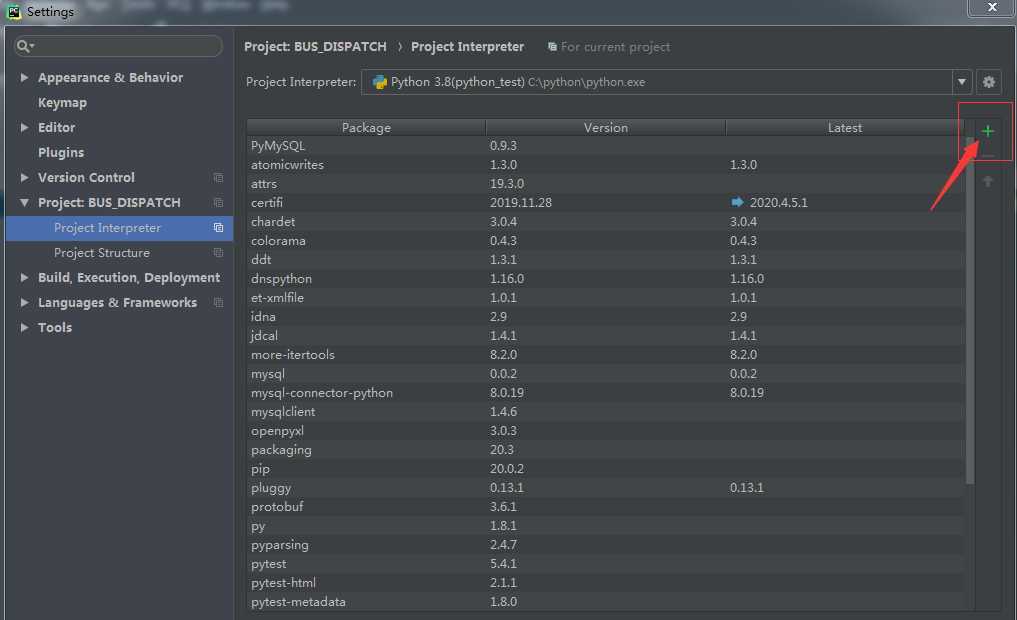The image size is (1017, 620).
Task: Click the Python logo in interpreter field
Action: (x=379, y=82)
